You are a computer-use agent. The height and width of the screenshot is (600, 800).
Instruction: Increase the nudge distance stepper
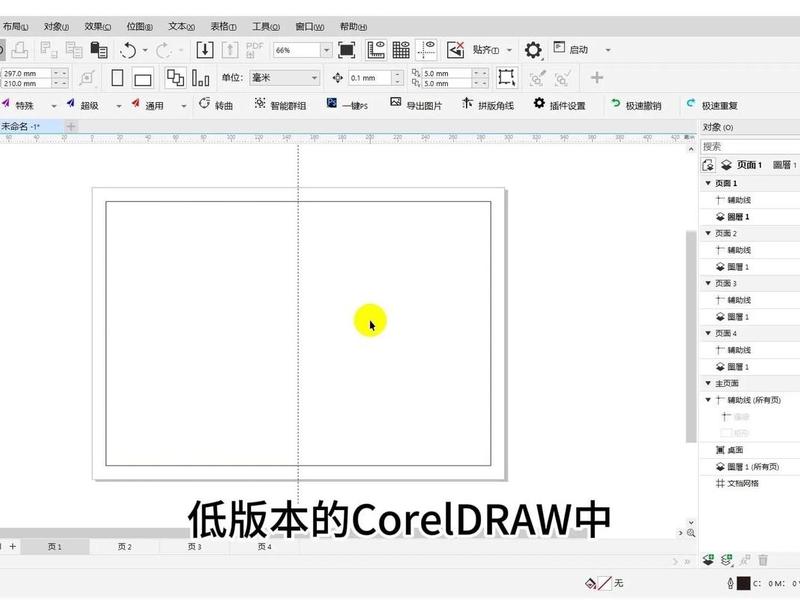(397, 74)
